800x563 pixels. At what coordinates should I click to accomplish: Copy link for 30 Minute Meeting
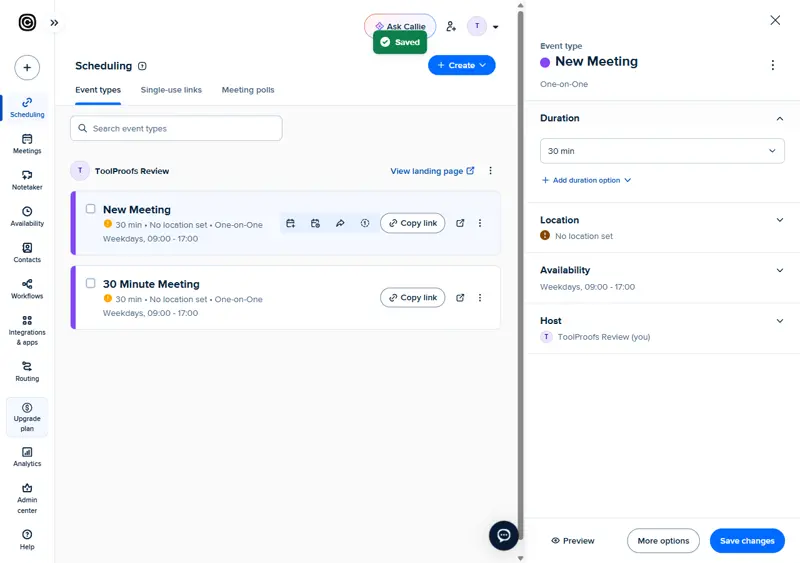pos(412,298)
